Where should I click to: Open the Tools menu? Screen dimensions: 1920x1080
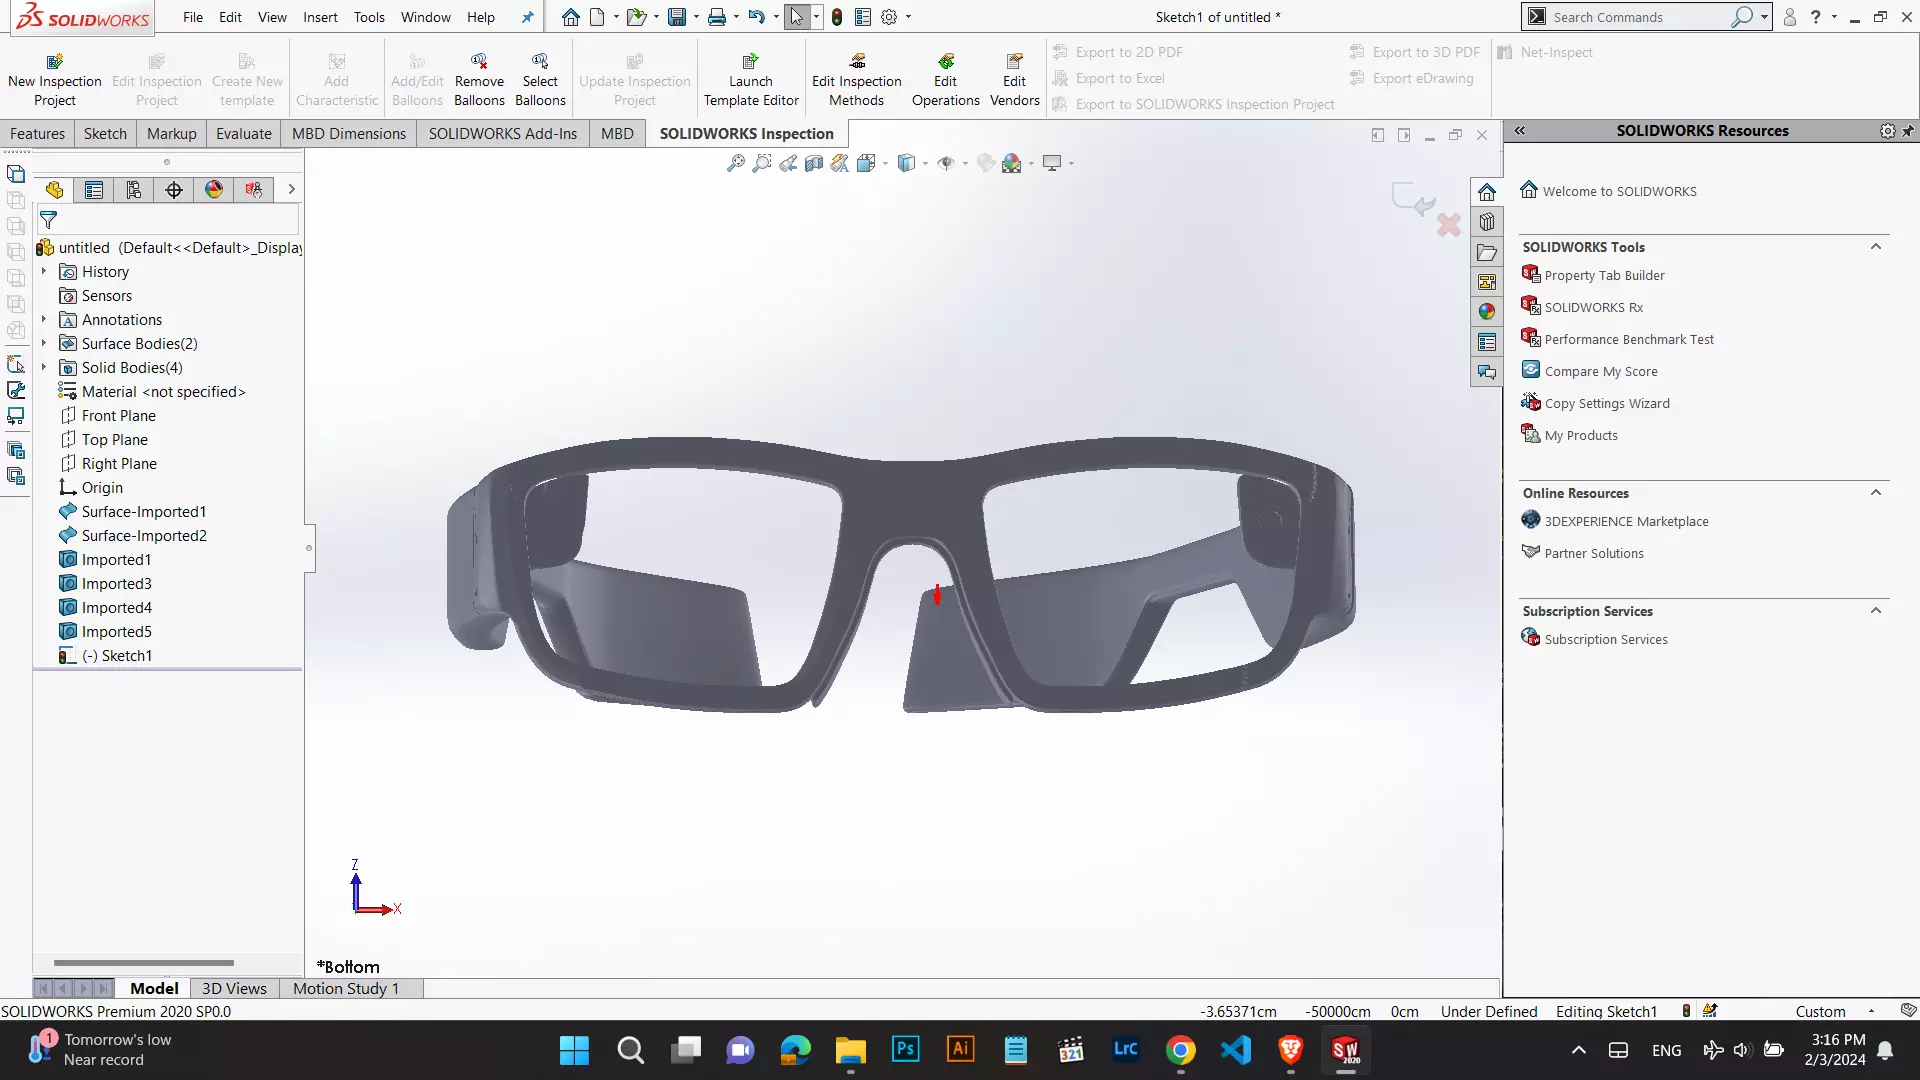369,17
